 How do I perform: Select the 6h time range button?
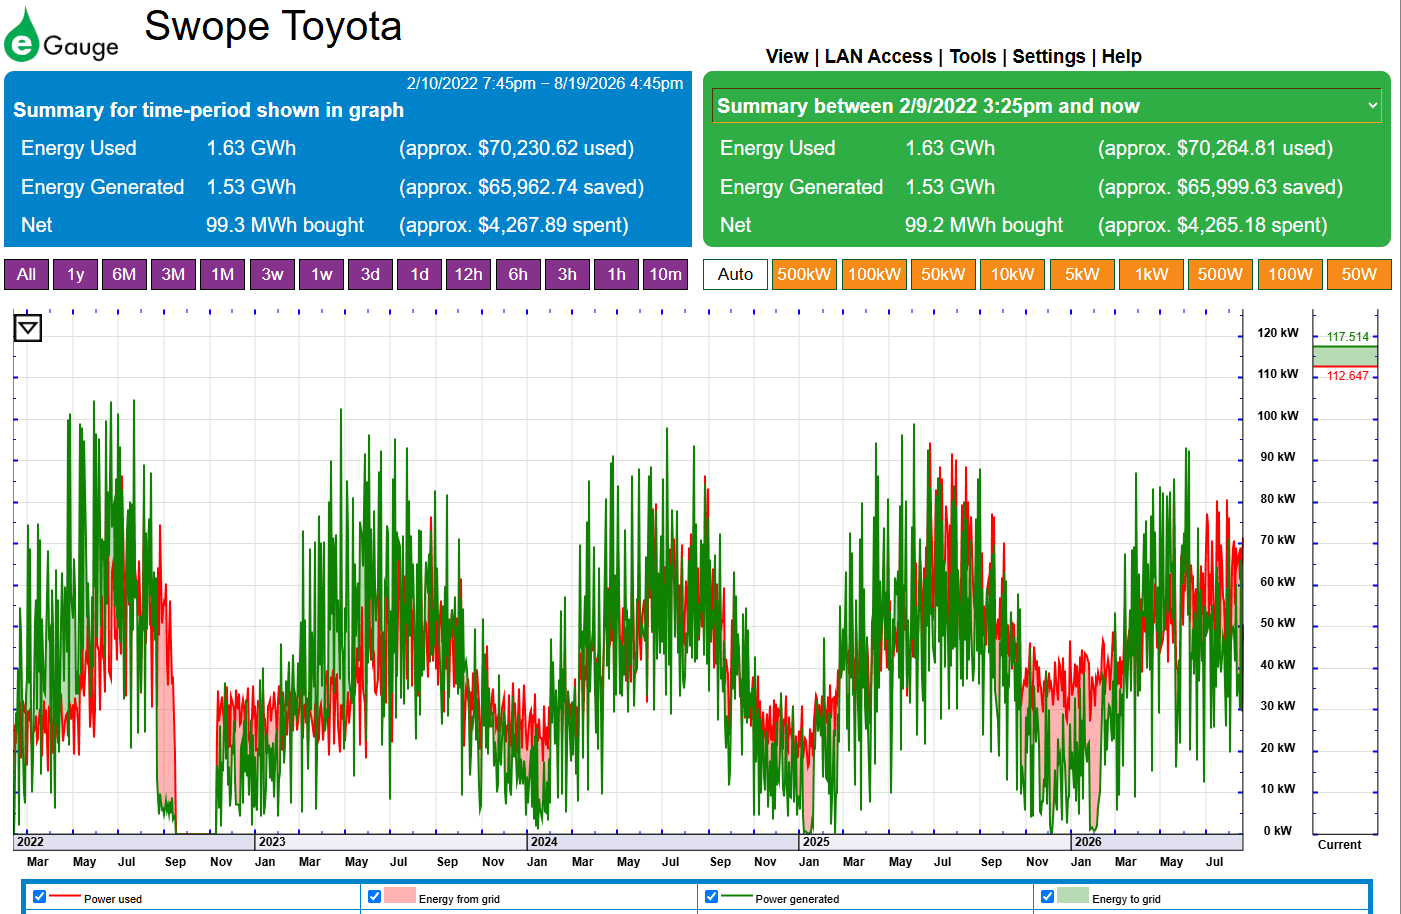(518, 274)
